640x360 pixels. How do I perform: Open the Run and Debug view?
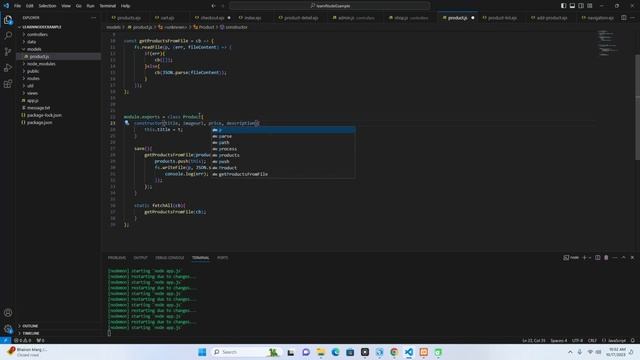point(8,68)
